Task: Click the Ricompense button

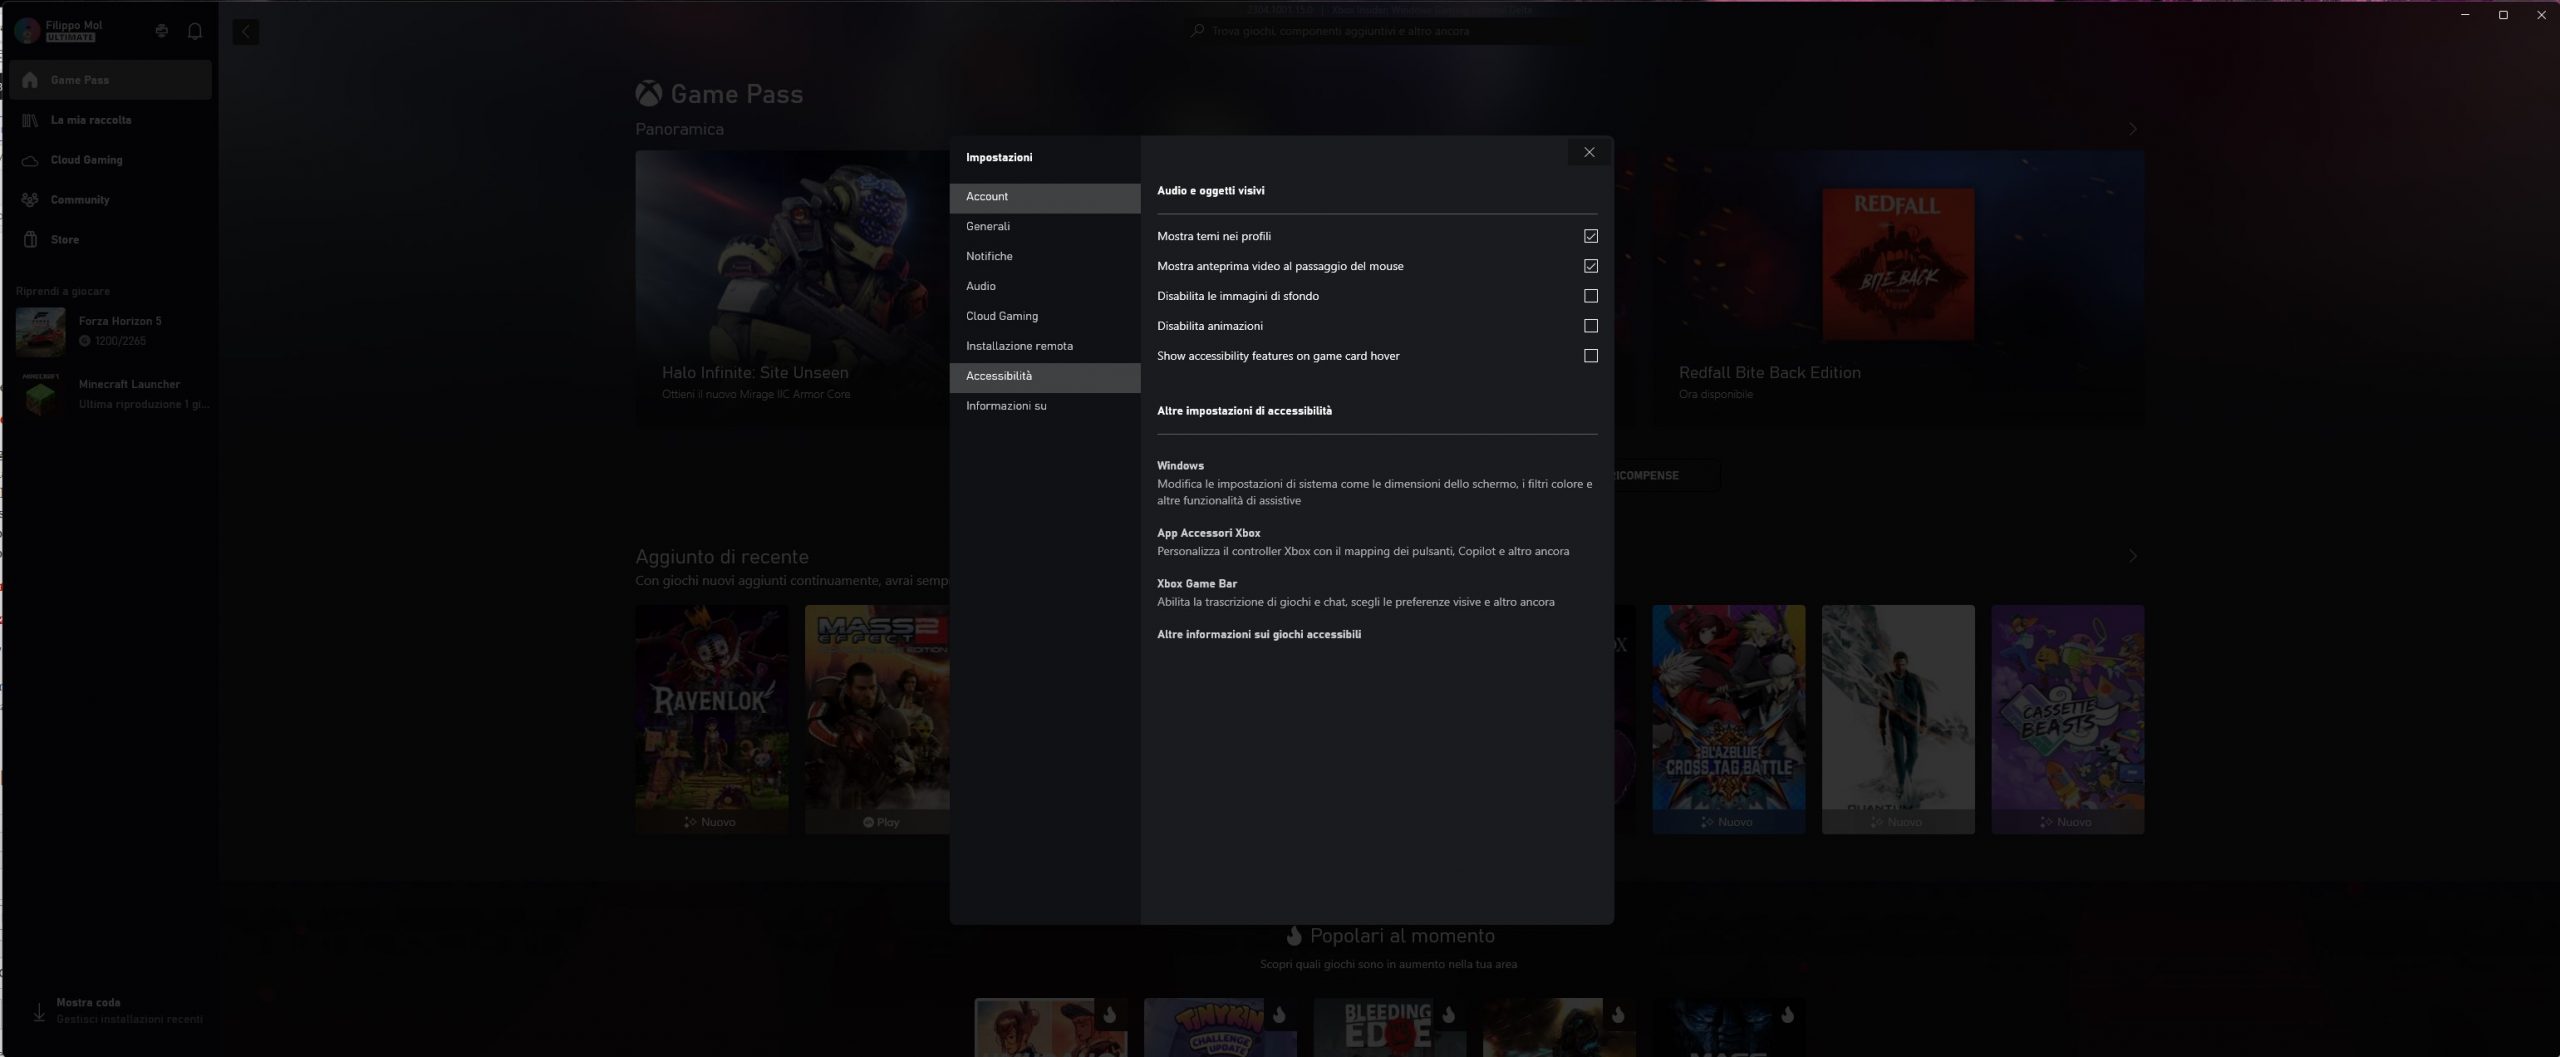Action: click(1667, 475)
